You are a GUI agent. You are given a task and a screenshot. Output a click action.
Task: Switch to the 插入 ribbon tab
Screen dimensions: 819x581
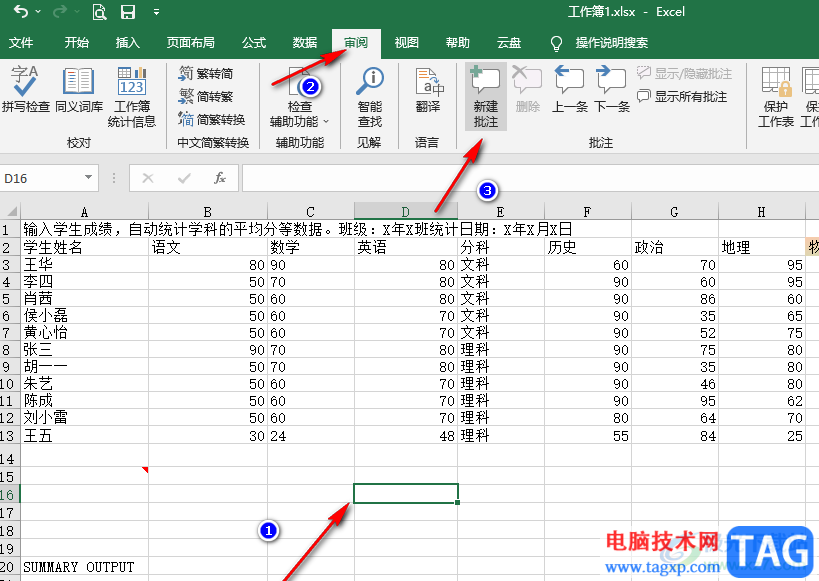click(127, 42)
